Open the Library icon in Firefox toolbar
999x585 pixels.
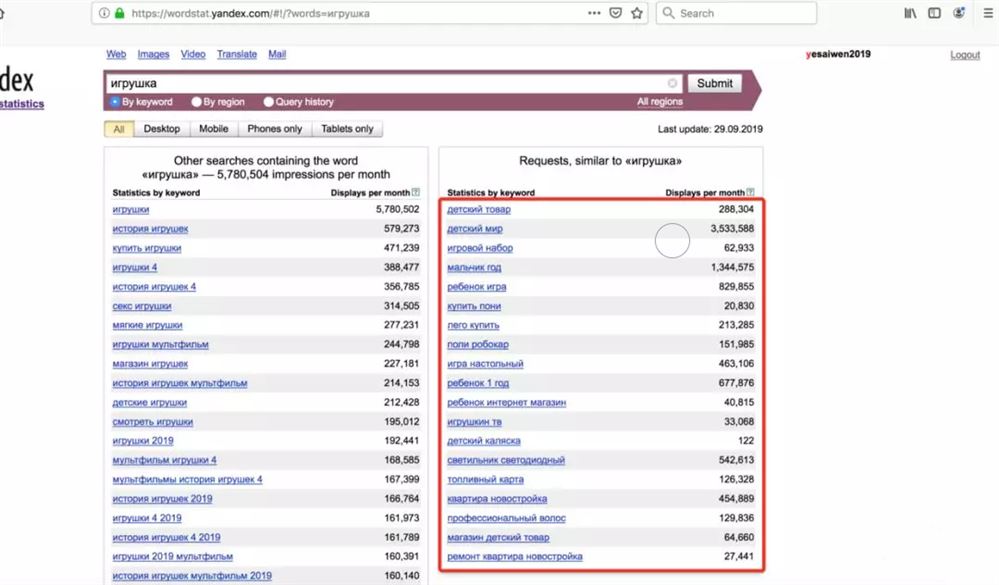tap(910, 13)
